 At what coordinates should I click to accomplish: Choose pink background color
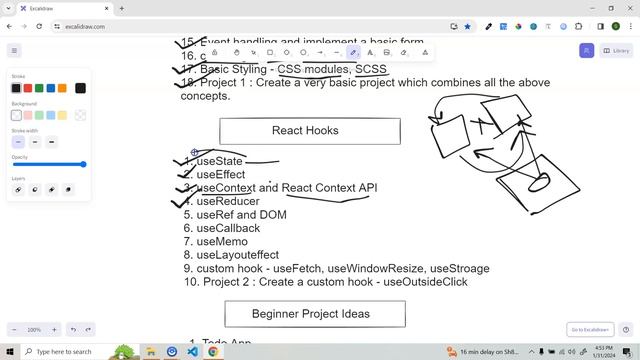pos(28,116)
